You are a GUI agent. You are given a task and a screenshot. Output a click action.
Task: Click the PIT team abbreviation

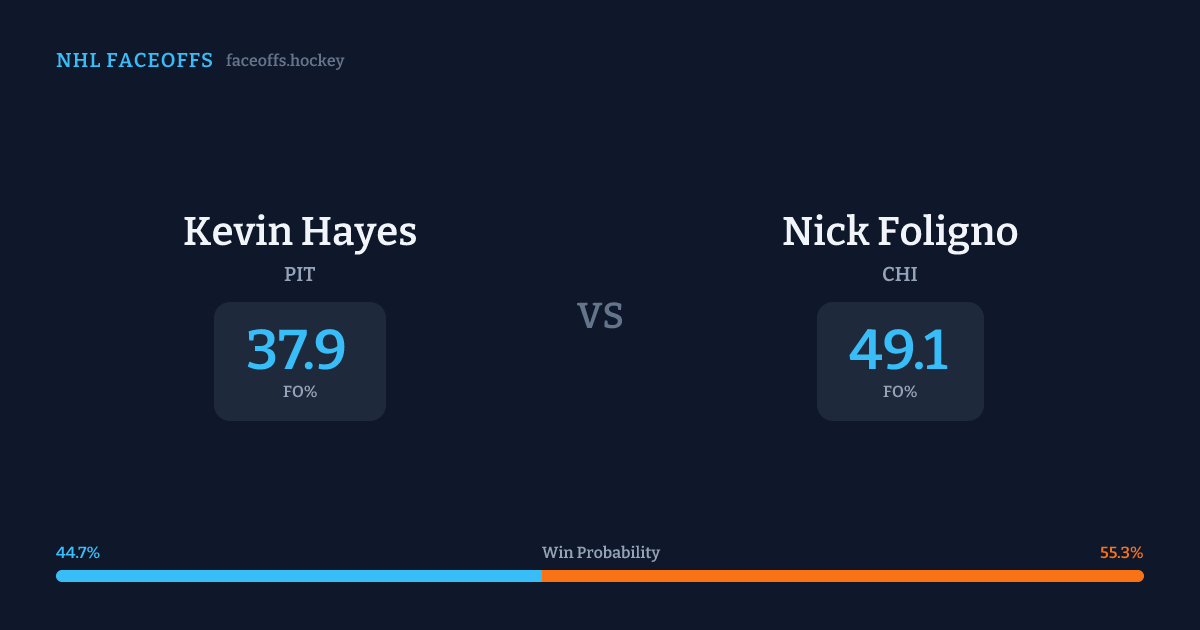click(300, 274)
